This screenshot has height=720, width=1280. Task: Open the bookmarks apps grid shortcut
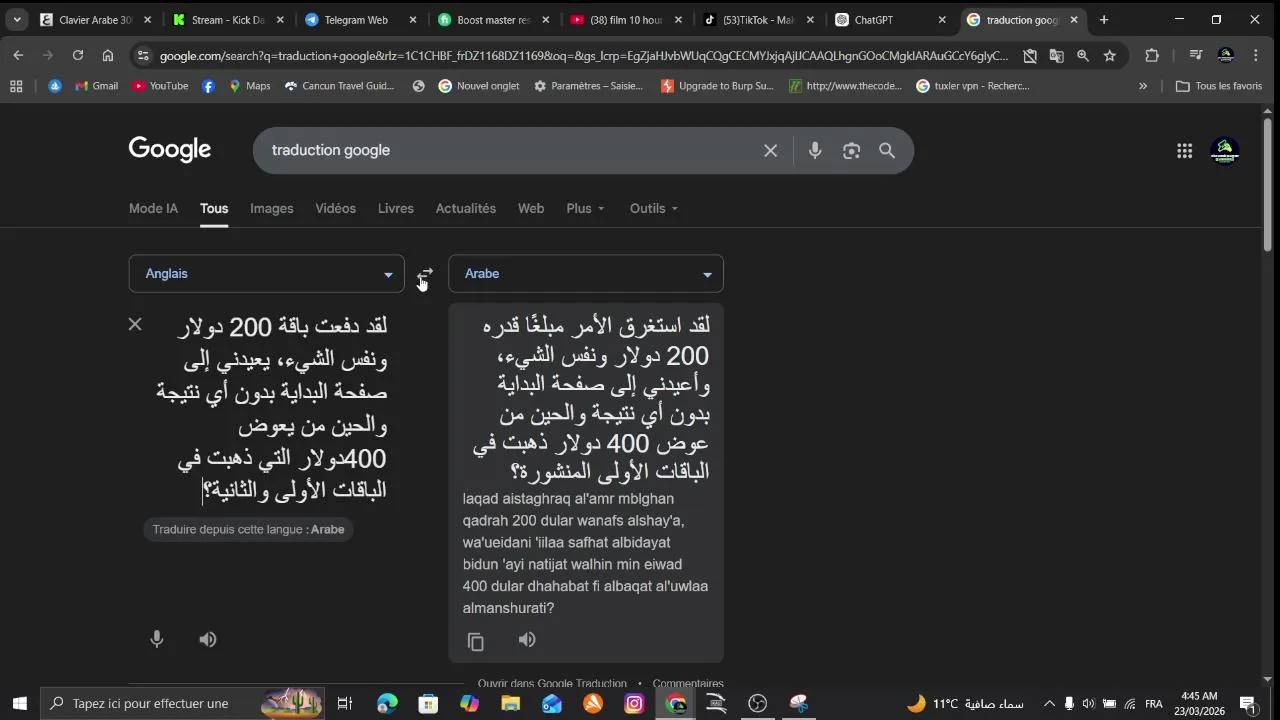16,86
